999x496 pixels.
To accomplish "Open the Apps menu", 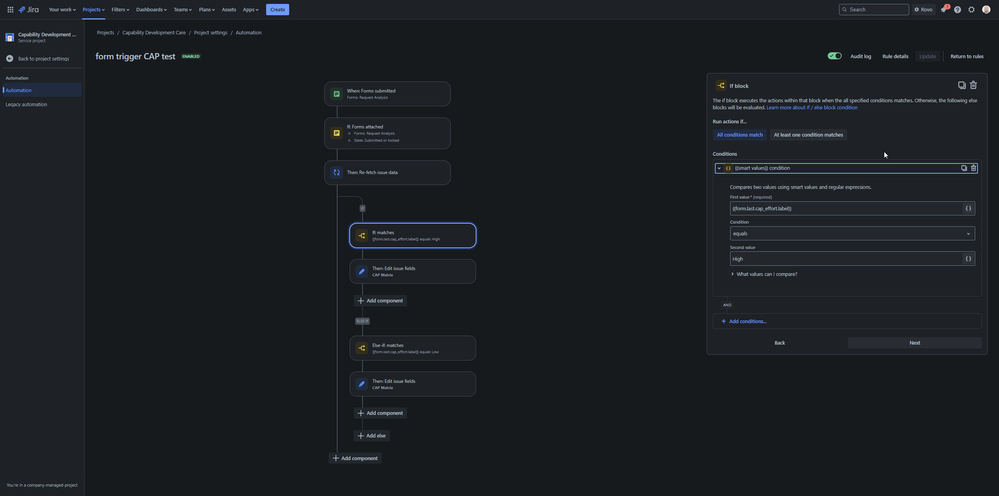I will pyautogui.click(x=251, y=10).
